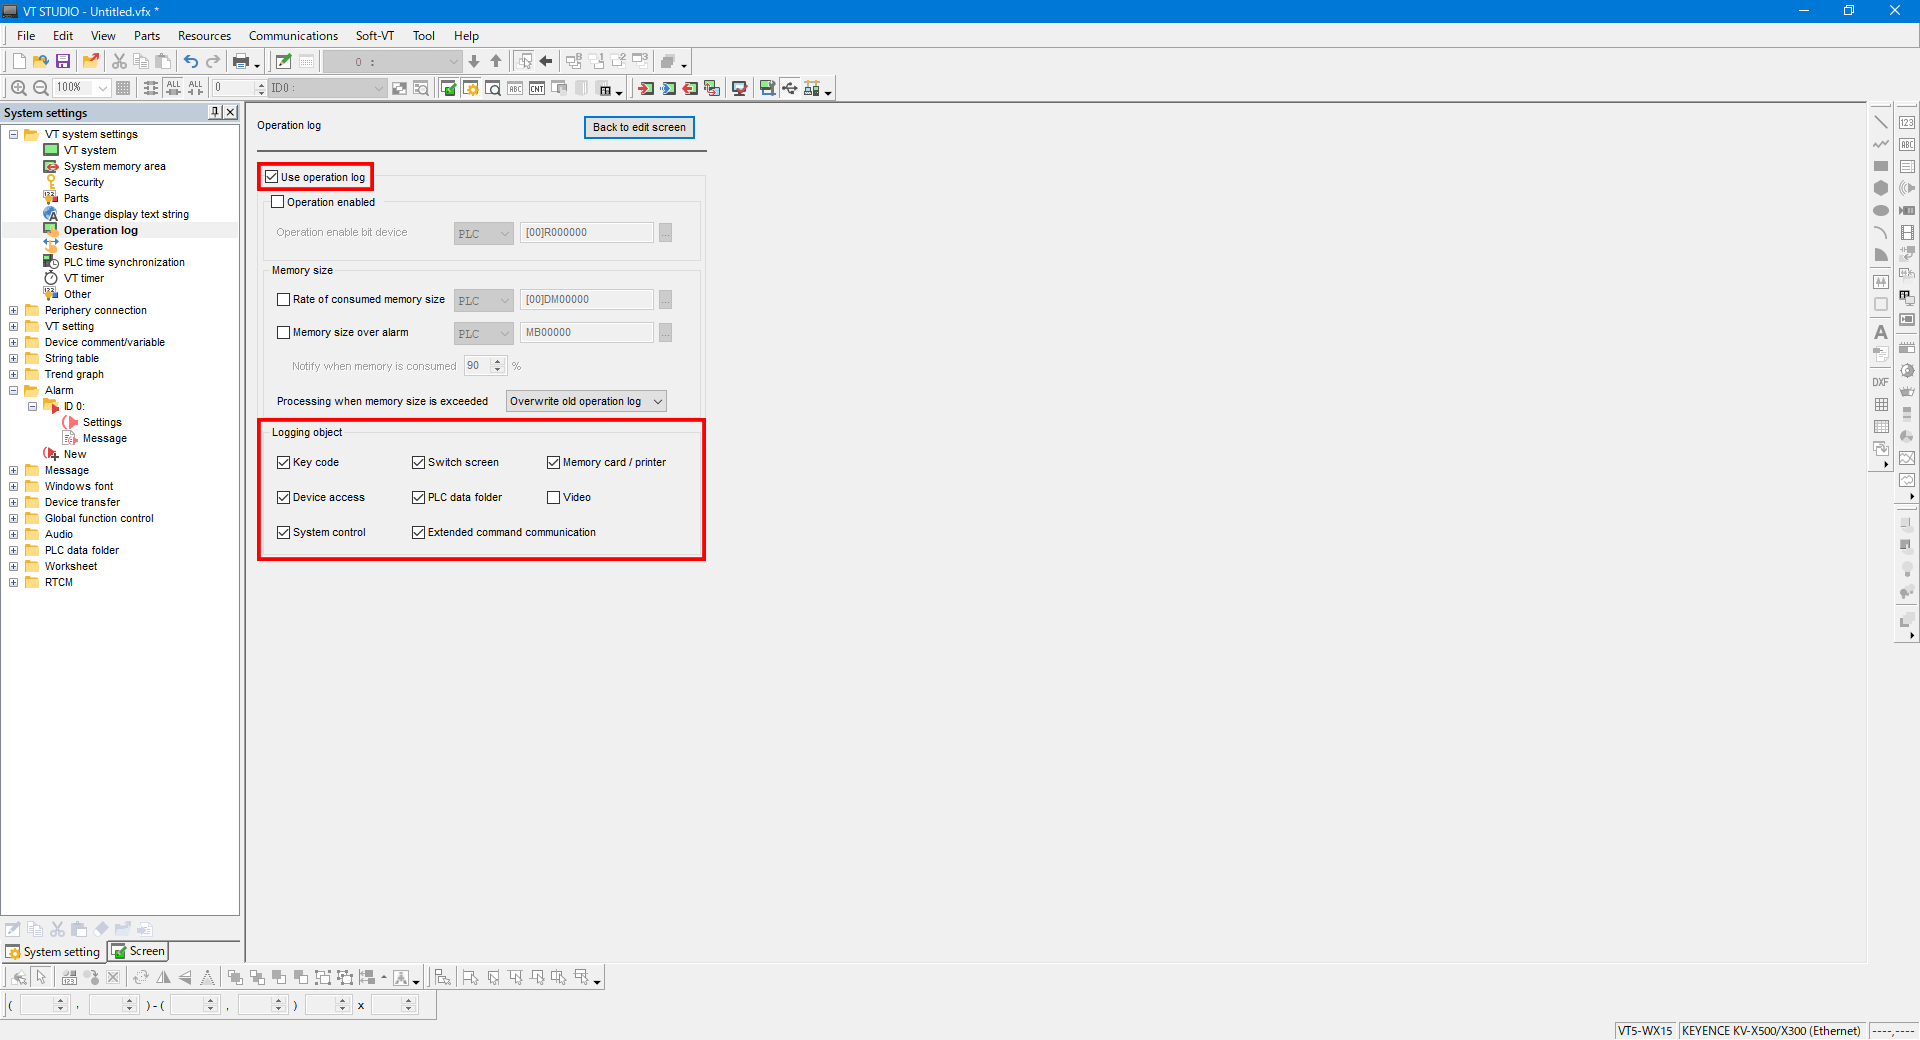Click the Zoom out magnifier icon
This screenshot has height=1040, width=1920.
41,88
